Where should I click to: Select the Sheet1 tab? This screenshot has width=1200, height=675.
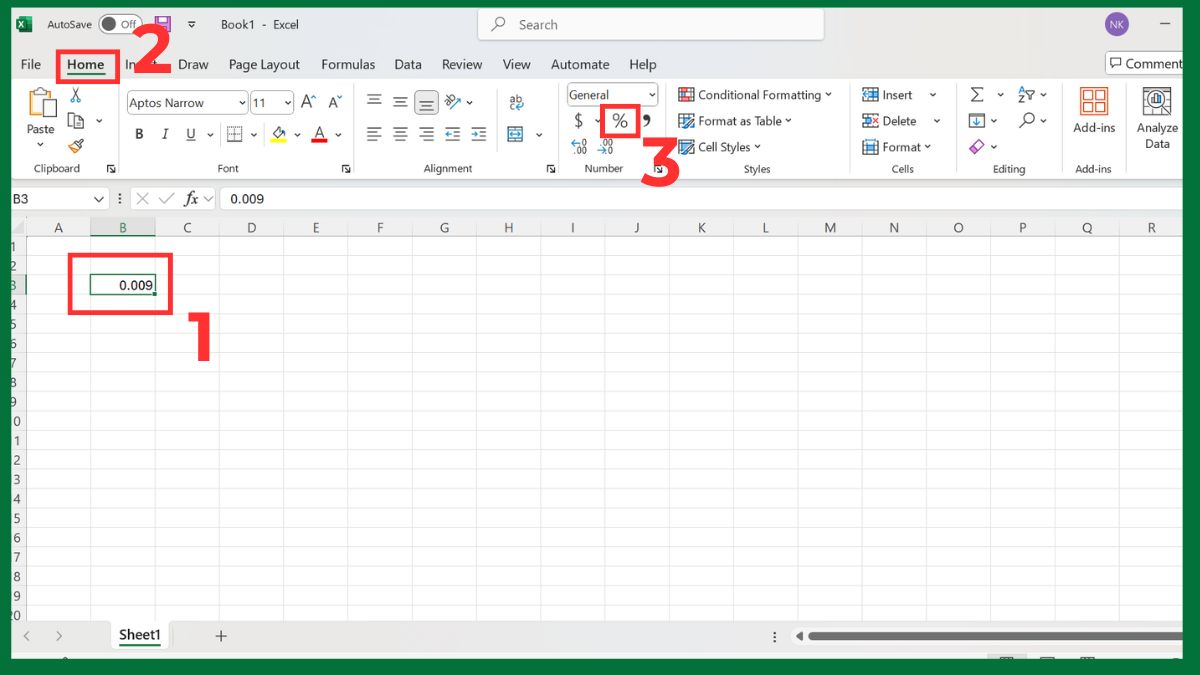tap(139, 634)
